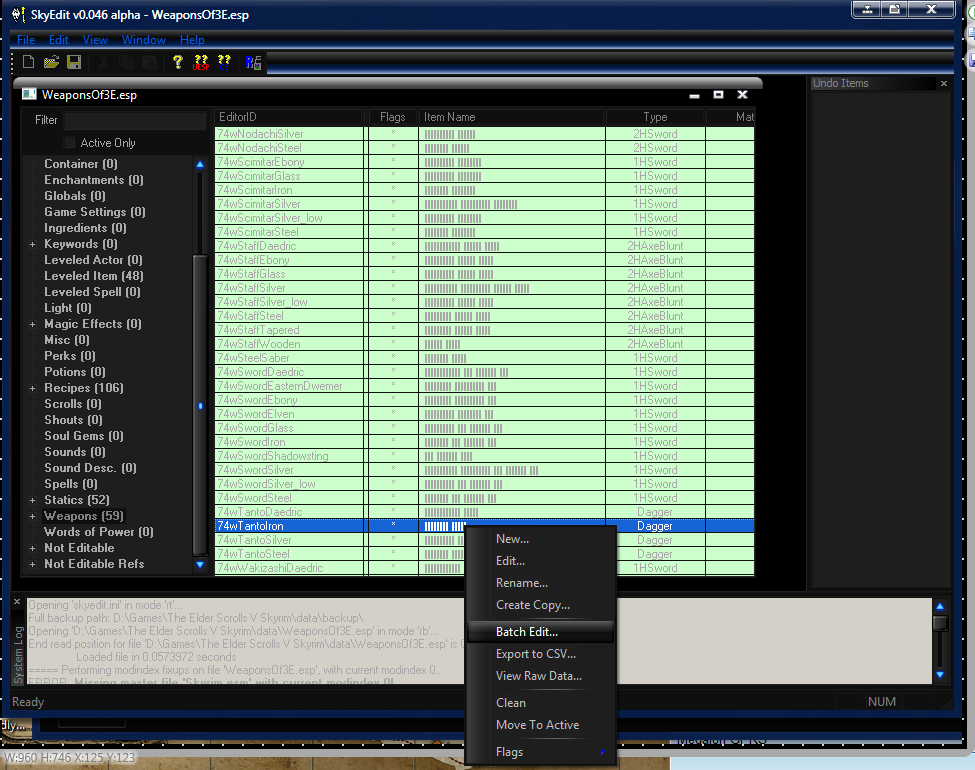Click the New file toolbar icon
The width and height of the screenshot is (975, 770).
pos(29,62)
